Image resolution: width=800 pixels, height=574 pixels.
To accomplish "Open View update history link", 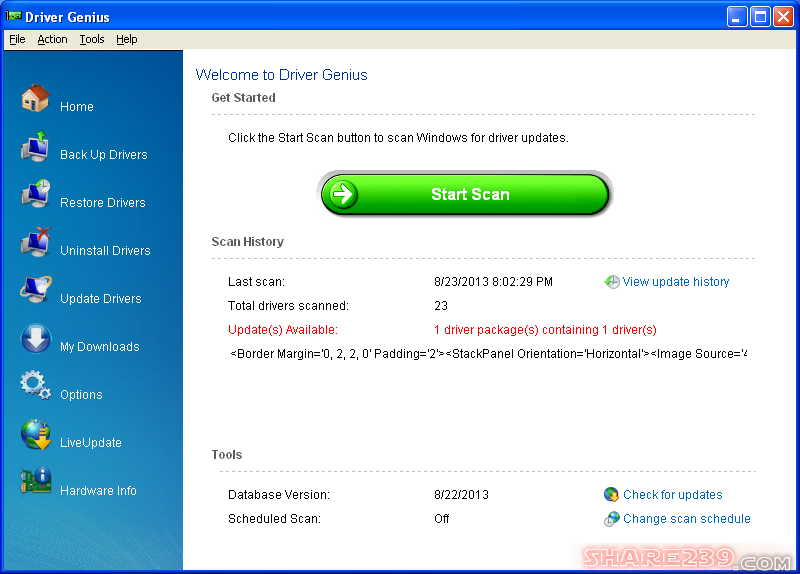I will (x=676, y=282).
